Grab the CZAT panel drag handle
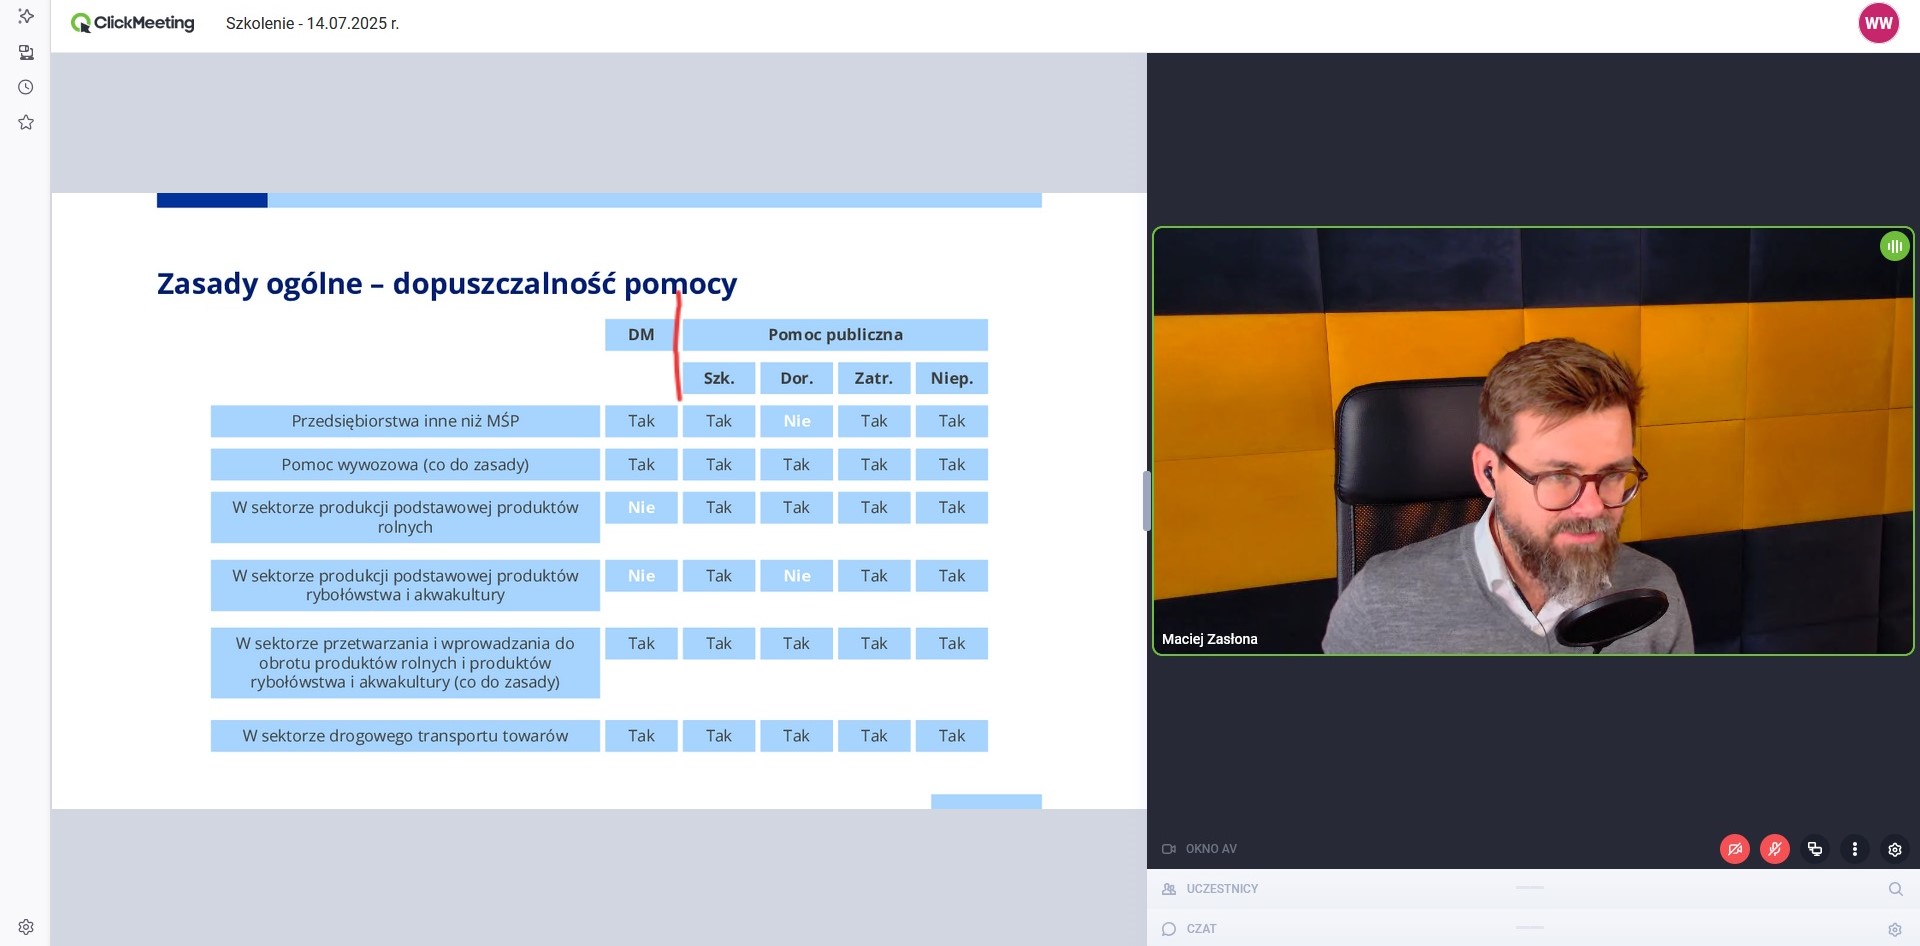Screen dimensions: 1920x946 pyautogui.click(x=1529, y=927)
